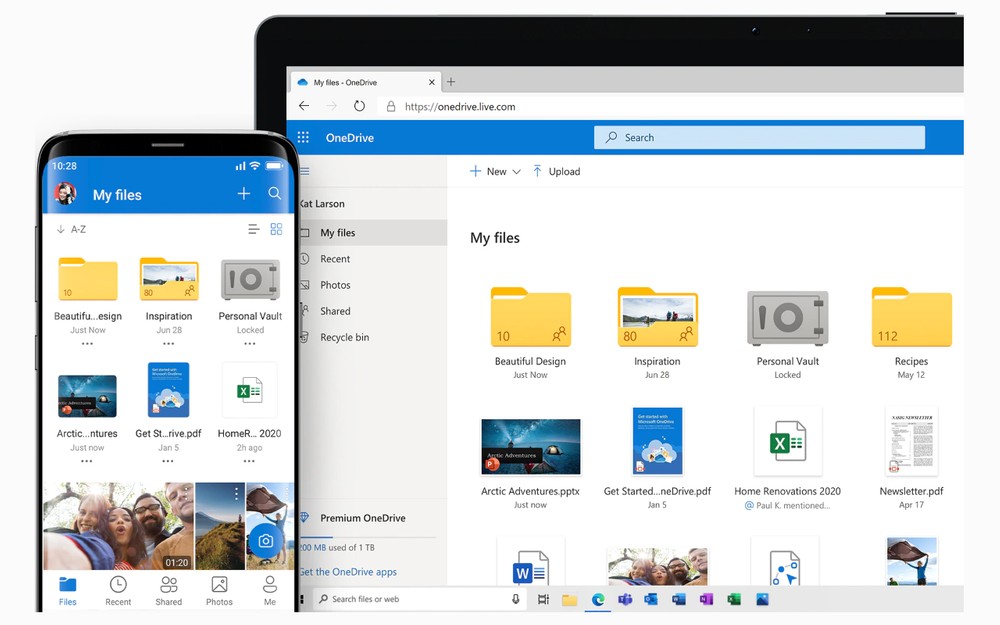Select My files in the web sidebar
The image size is (1000, 625).
pyautogui.click(x=373, y=233)
